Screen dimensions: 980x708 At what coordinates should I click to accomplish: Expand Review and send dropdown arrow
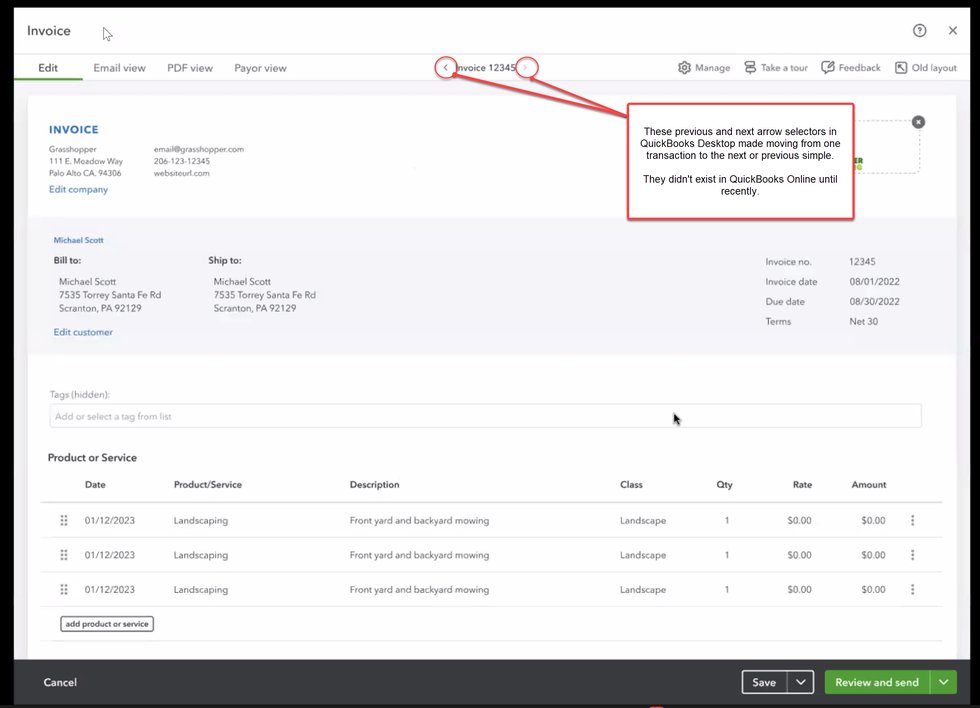943,682
